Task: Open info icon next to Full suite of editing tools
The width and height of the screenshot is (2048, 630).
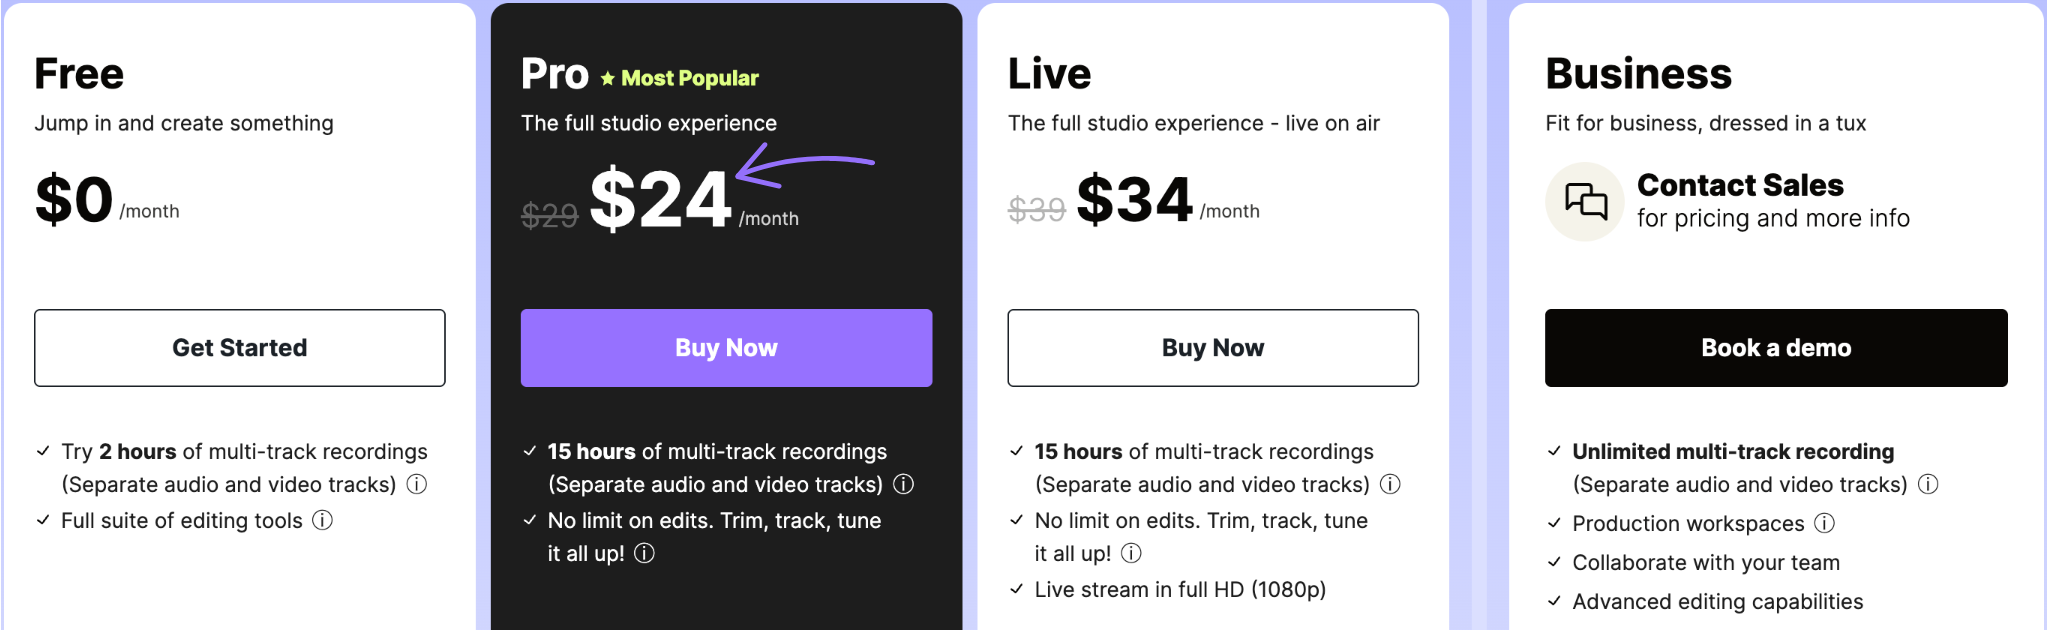Action: (x=322, y=520)
